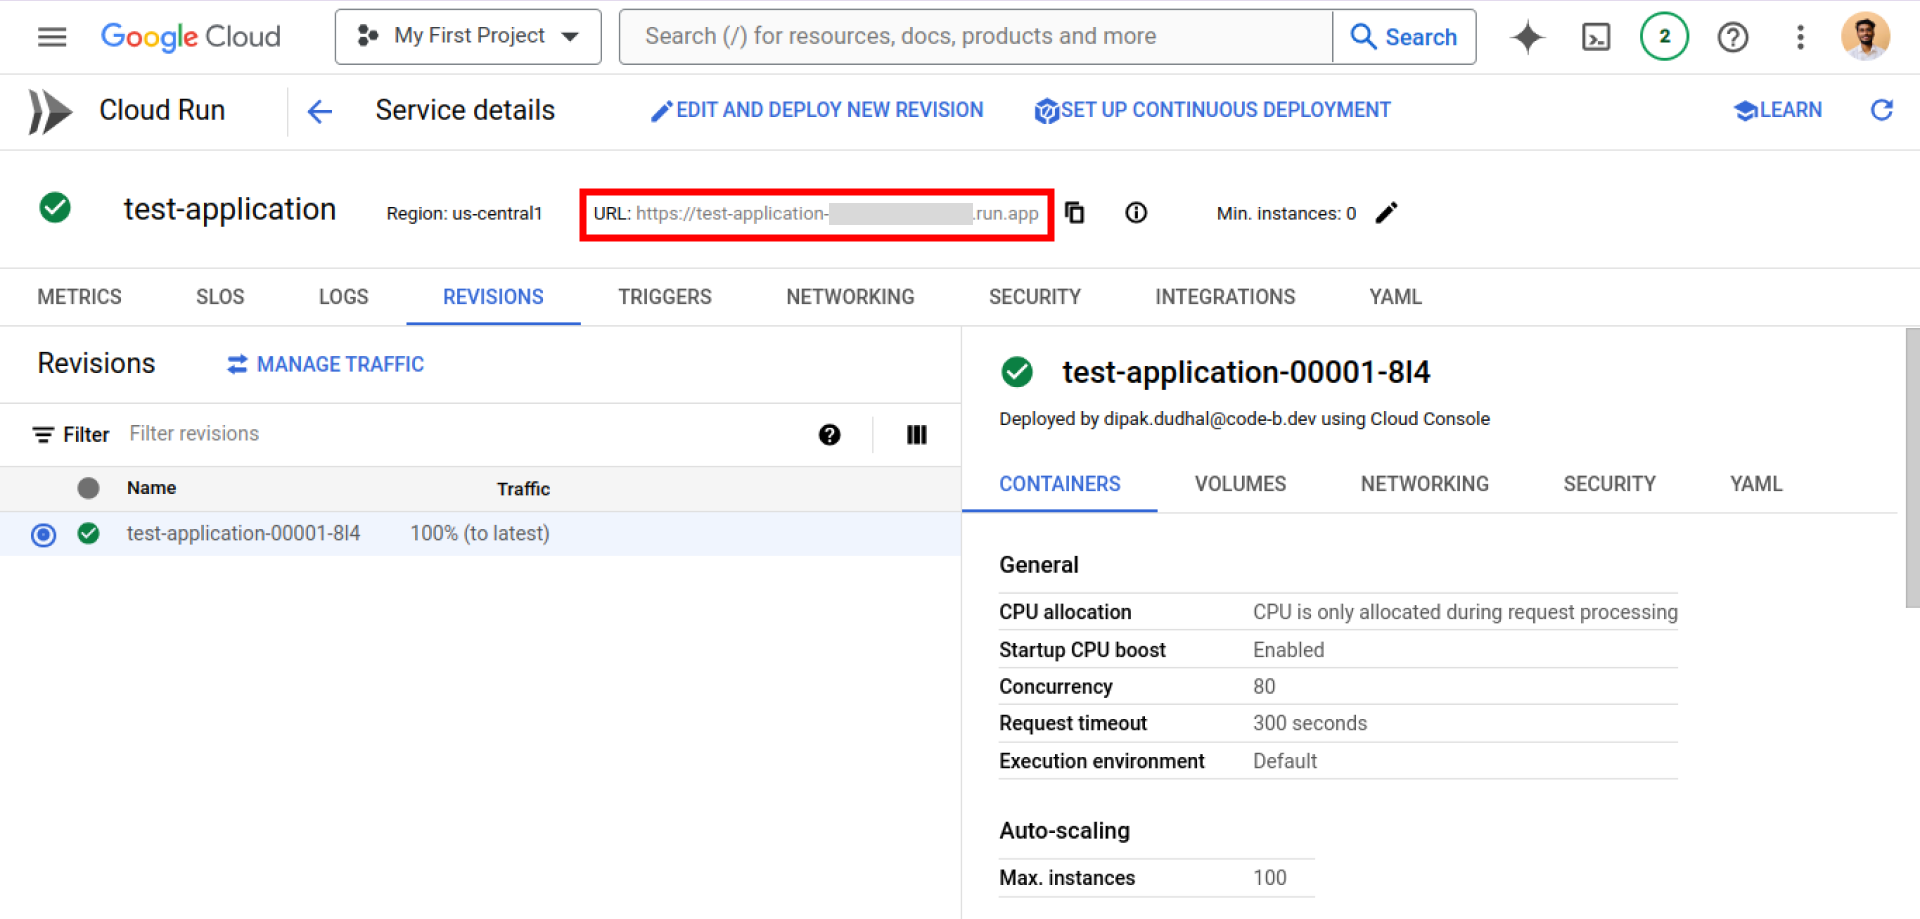The width and height of the screenshot is (1920, 919).
Task: Switch to the SLOs tab
Action: click(x=220, y=297)
